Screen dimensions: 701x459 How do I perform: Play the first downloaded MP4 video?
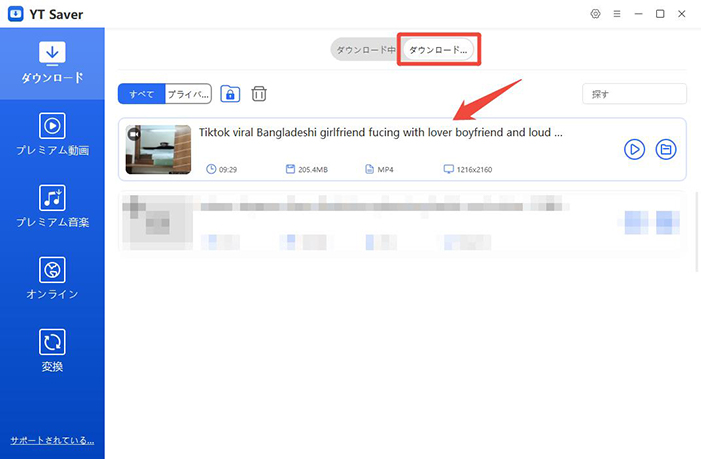click(634, 149)
